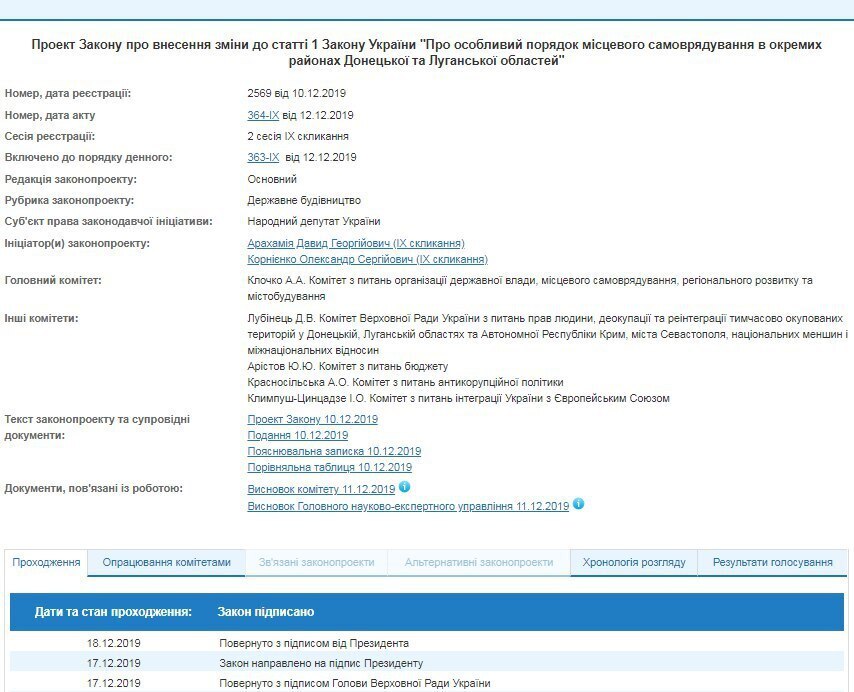This screenshot has height=692, width=854.
Task: Click info icon beside Висновок комітету link
Action: pos(404,487)
